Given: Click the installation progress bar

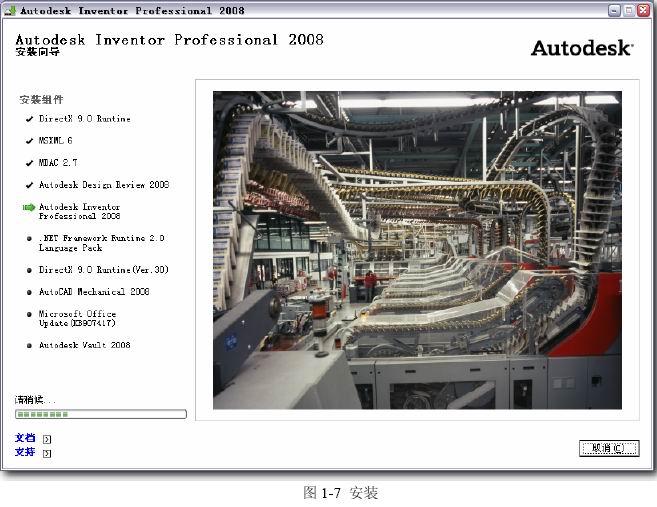Looking at the screenshot, I should pos(101,414).
